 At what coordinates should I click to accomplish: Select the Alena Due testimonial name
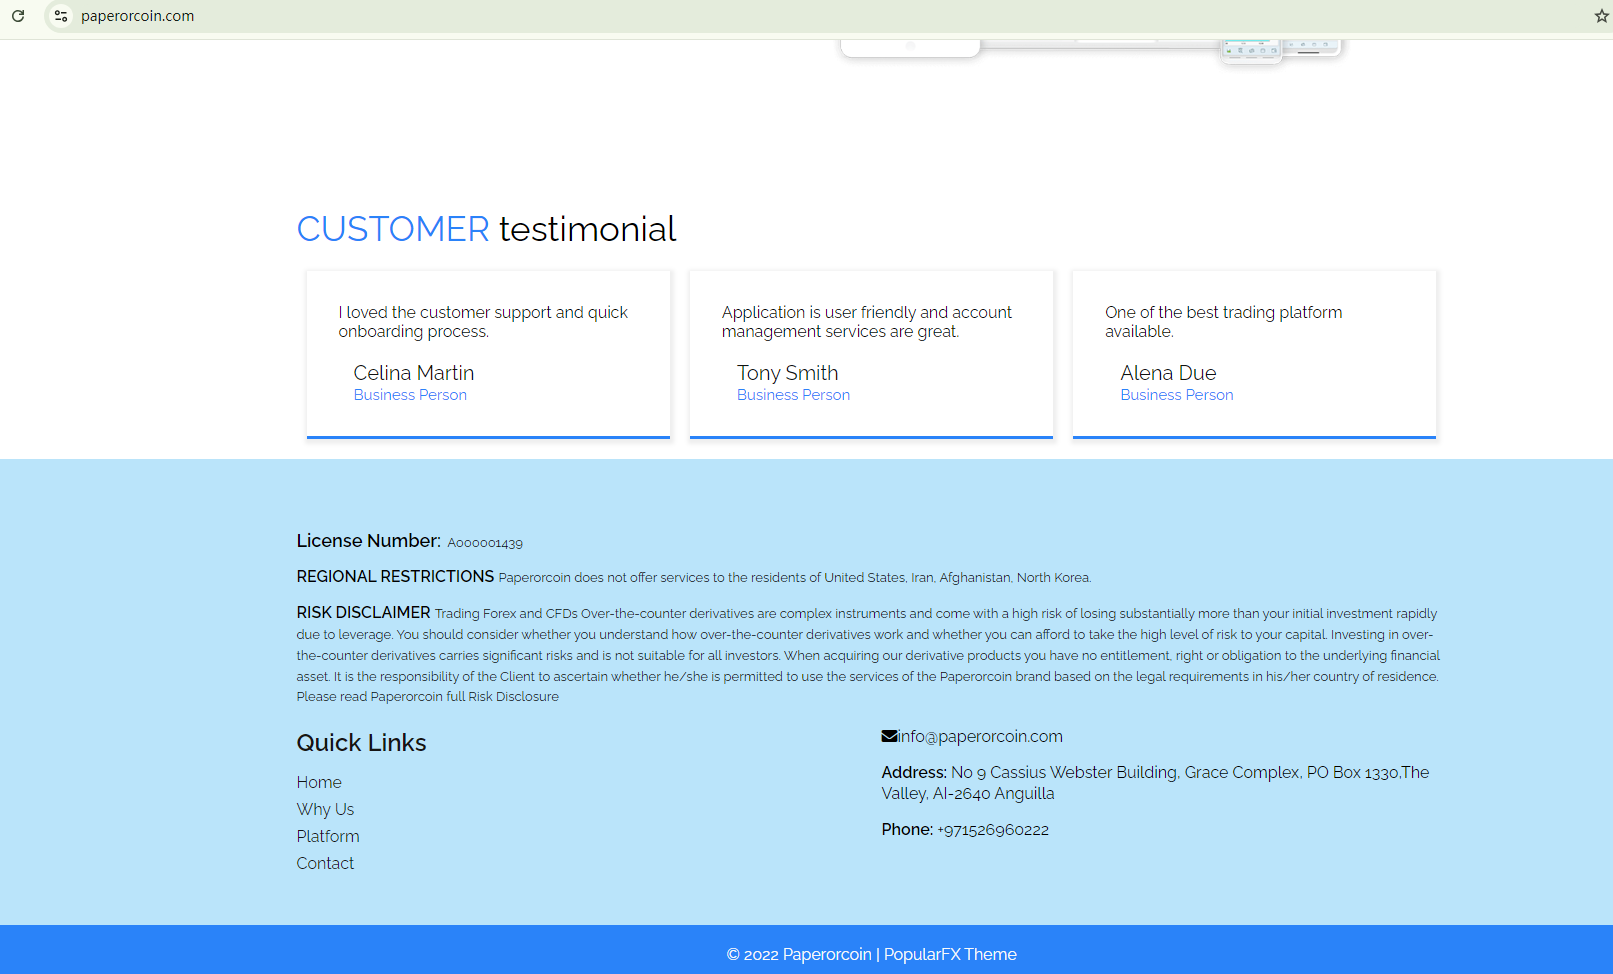pyautogui.click(x=1168, y=373)
